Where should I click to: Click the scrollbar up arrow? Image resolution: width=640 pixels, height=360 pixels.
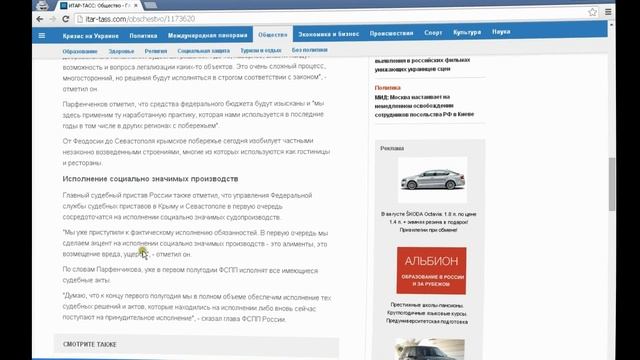coord(611,25)
